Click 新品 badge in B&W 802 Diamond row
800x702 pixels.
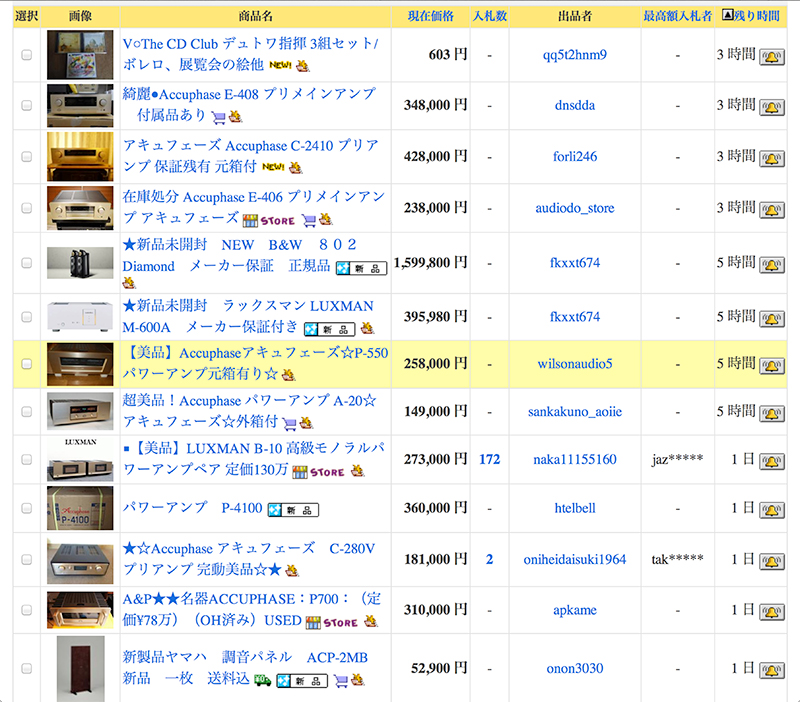361,269
